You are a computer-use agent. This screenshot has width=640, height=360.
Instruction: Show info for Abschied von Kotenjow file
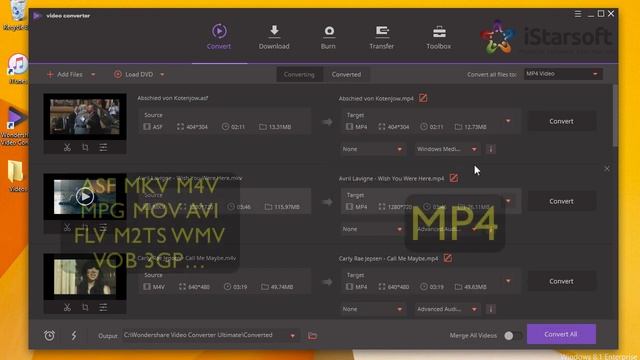point(491,149)
